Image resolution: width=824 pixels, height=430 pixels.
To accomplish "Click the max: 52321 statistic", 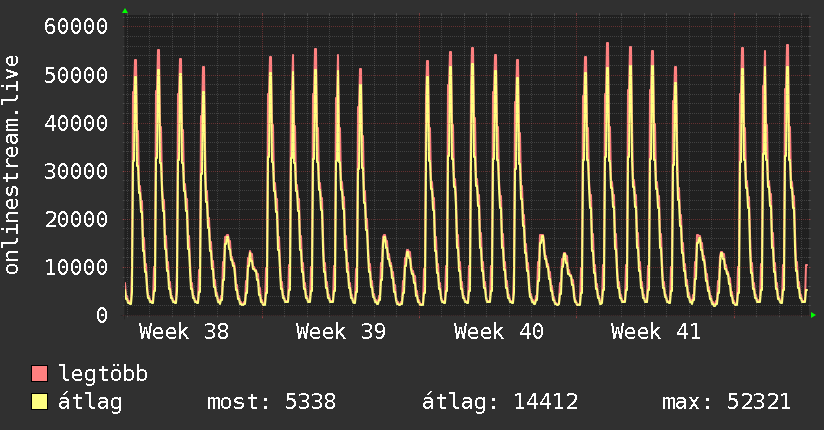I will tap(726, 402).
